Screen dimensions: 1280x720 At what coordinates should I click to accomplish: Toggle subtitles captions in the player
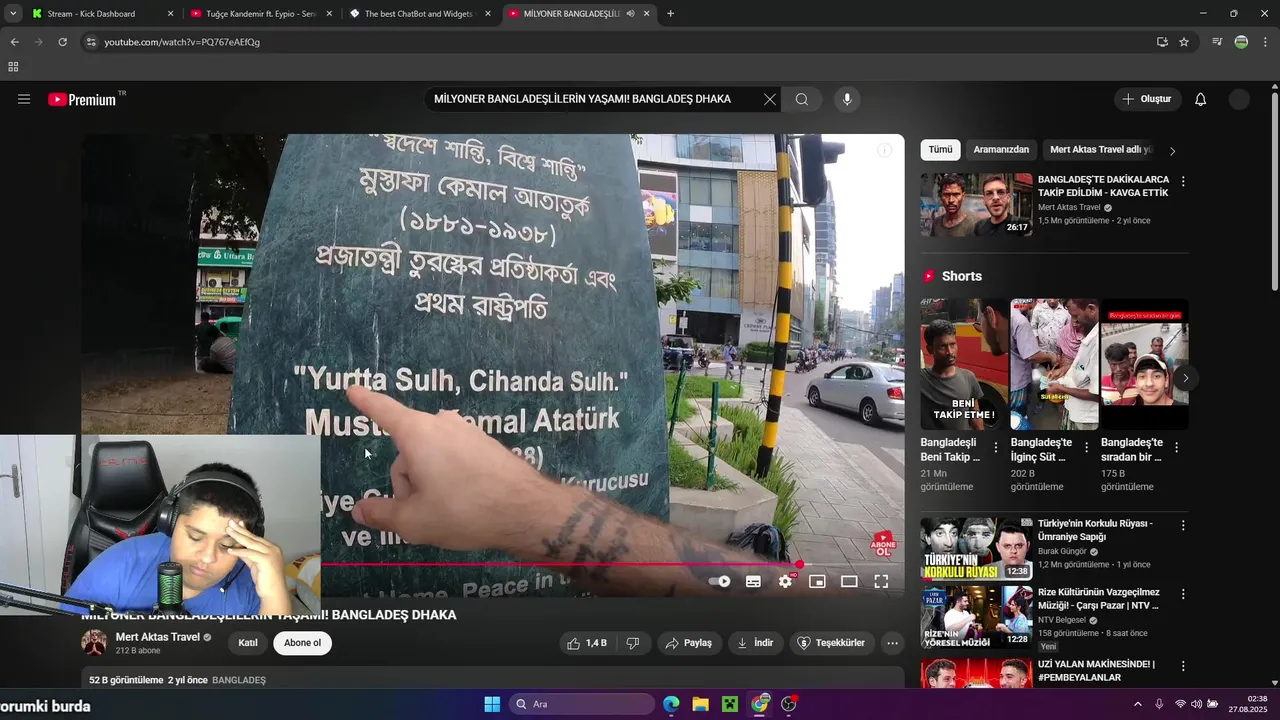(x=753, y=581)
